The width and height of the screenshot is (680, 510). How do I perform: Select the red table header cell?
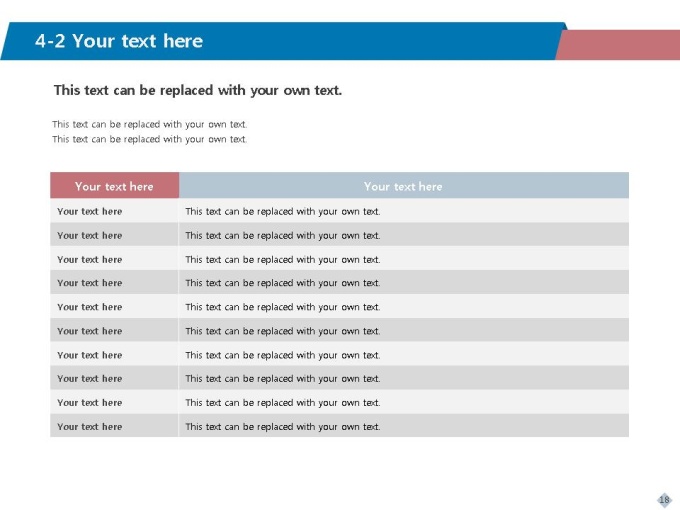[114, 186]
